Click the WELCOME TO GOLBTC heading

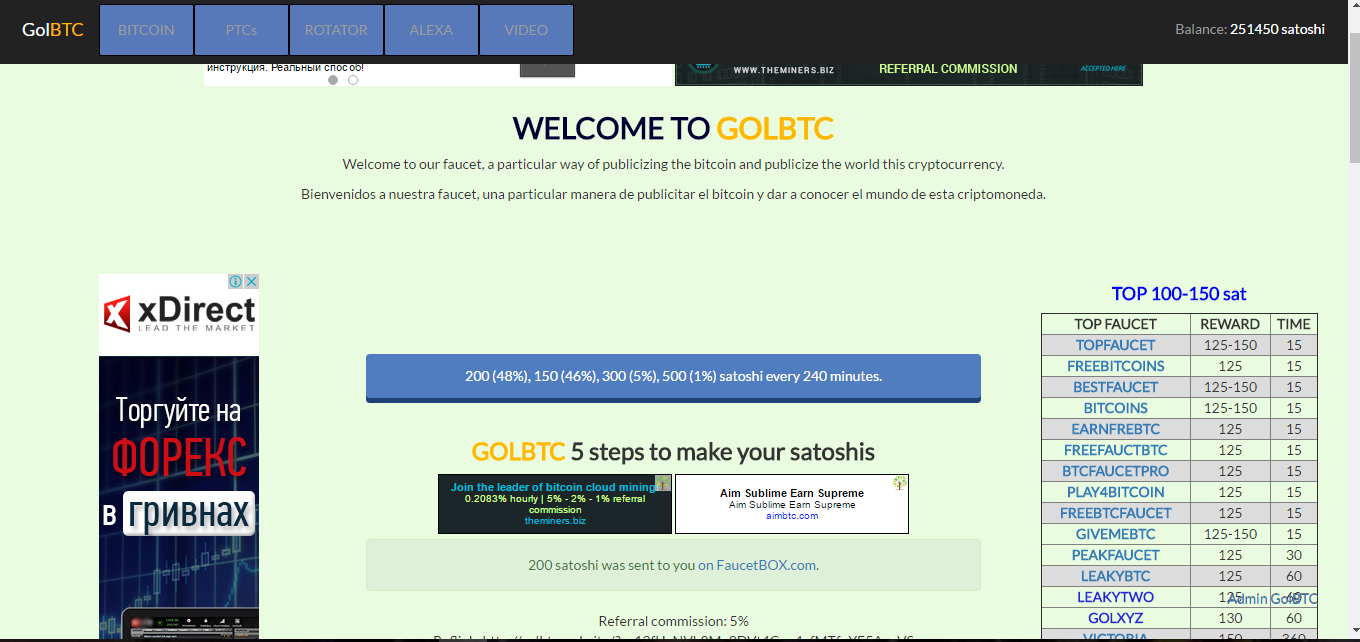pos(673,128)
